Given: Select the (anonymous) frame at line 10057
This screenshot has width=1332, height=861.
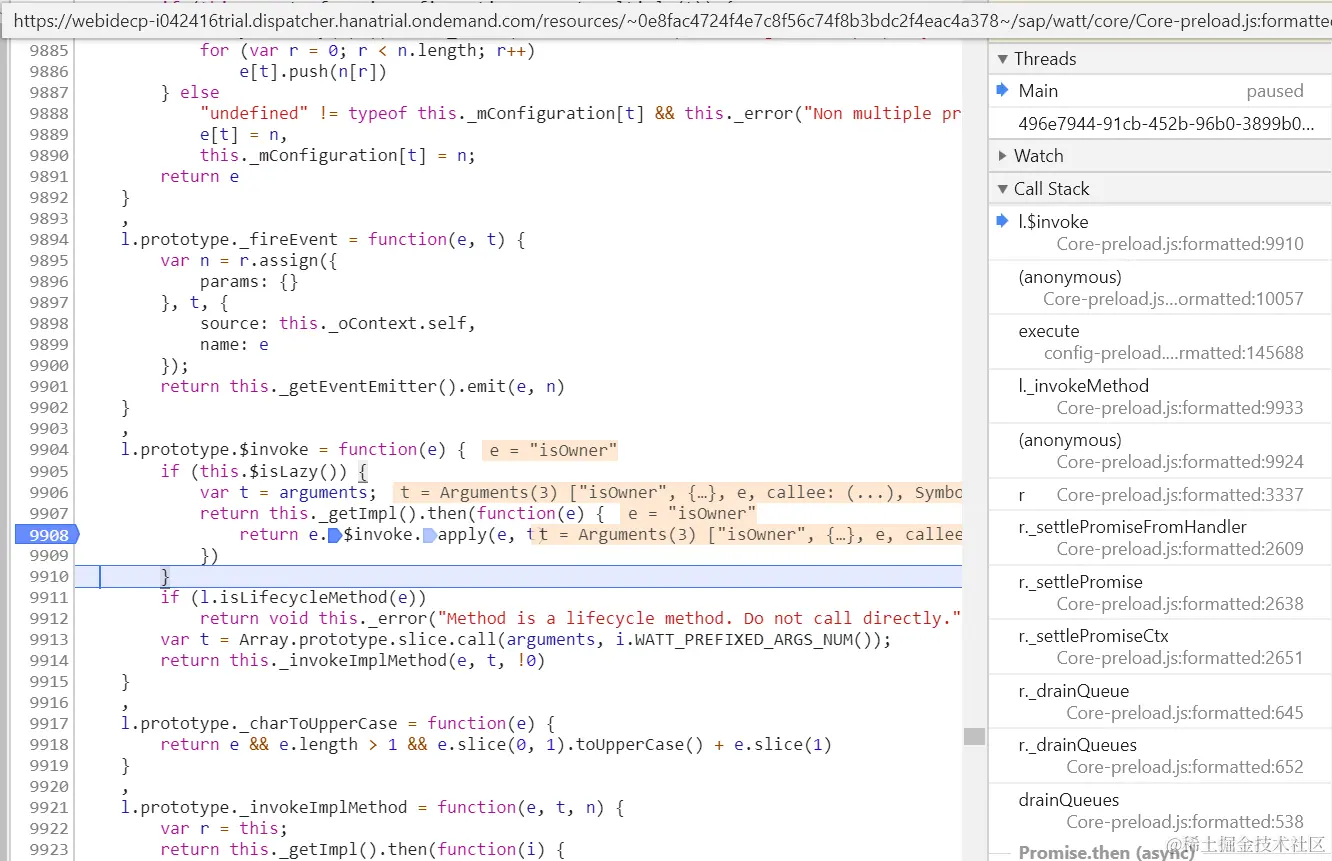Looking at the screenshot, I should [x=1160, y=287].
